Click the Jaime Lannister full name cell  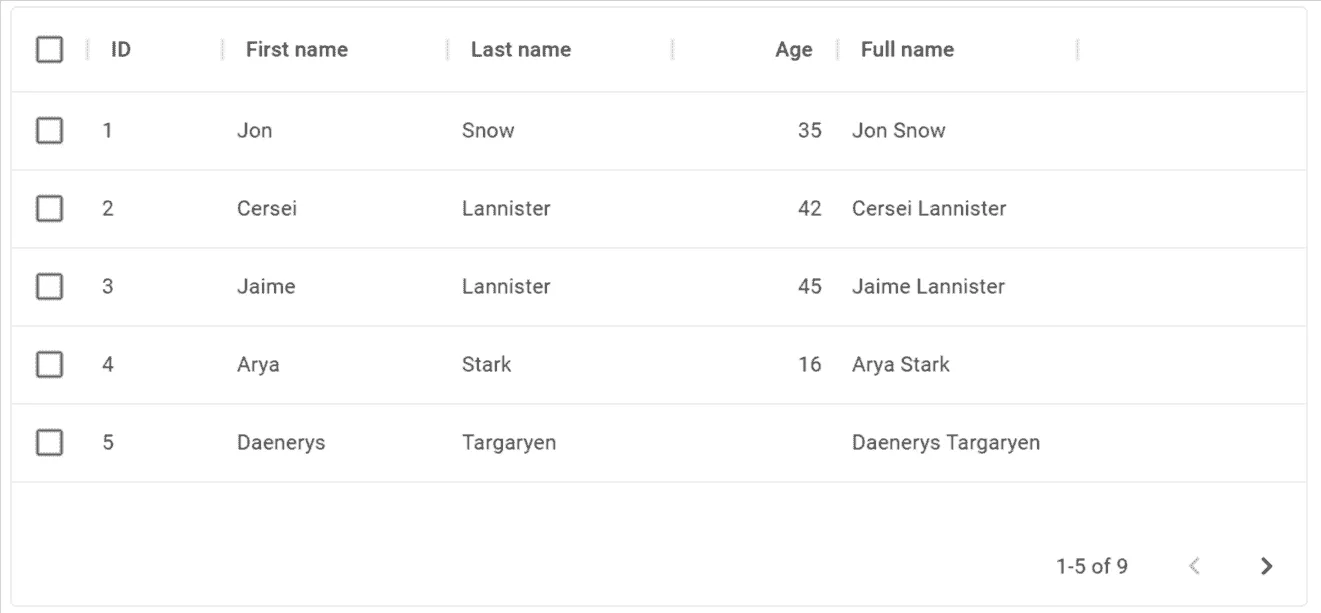pyautogui.click(x=928, y=286)
